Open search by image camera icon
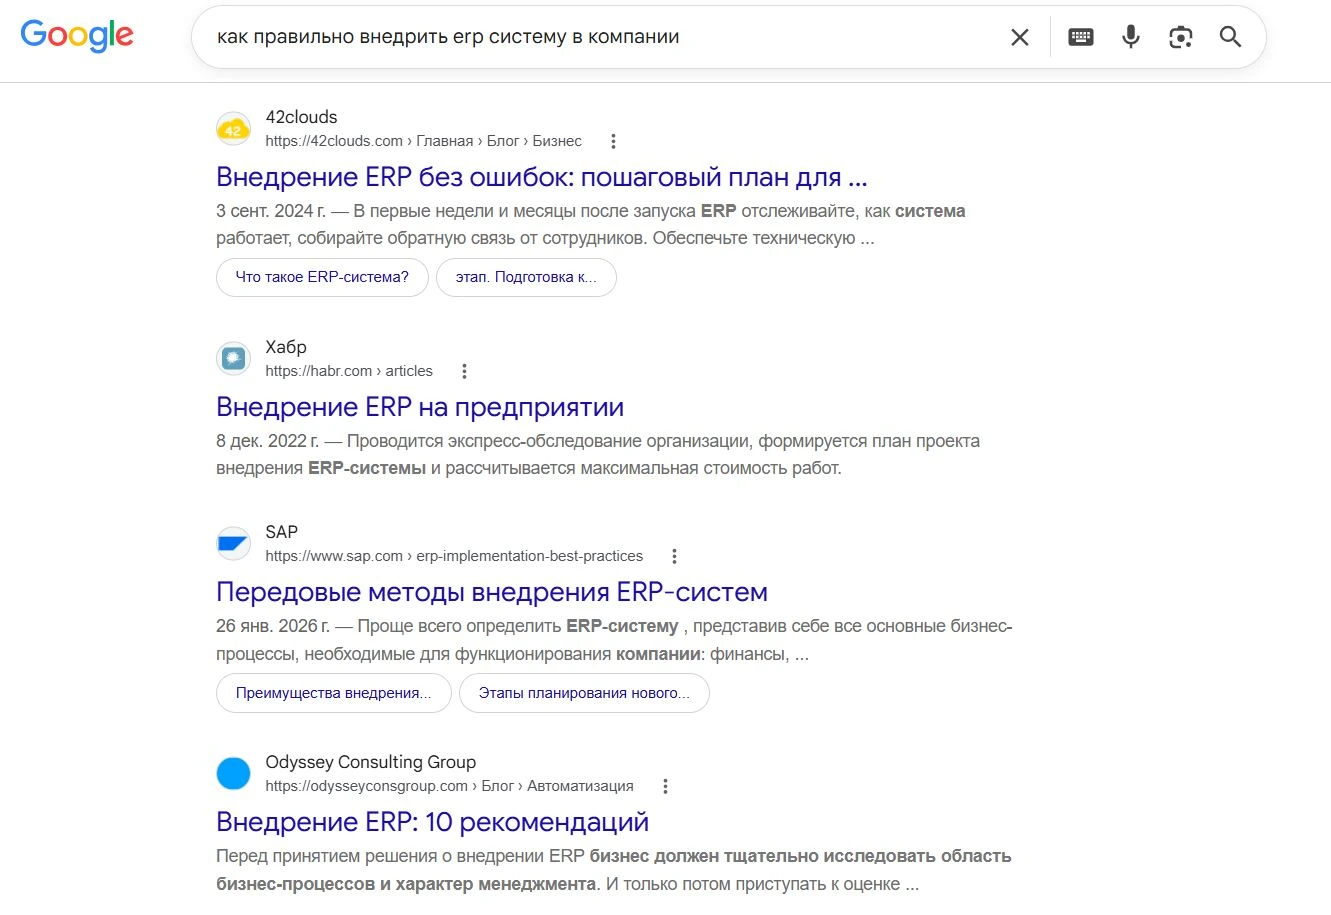The width and height of the screenshot is (1331, 915). click(1181, 37)
